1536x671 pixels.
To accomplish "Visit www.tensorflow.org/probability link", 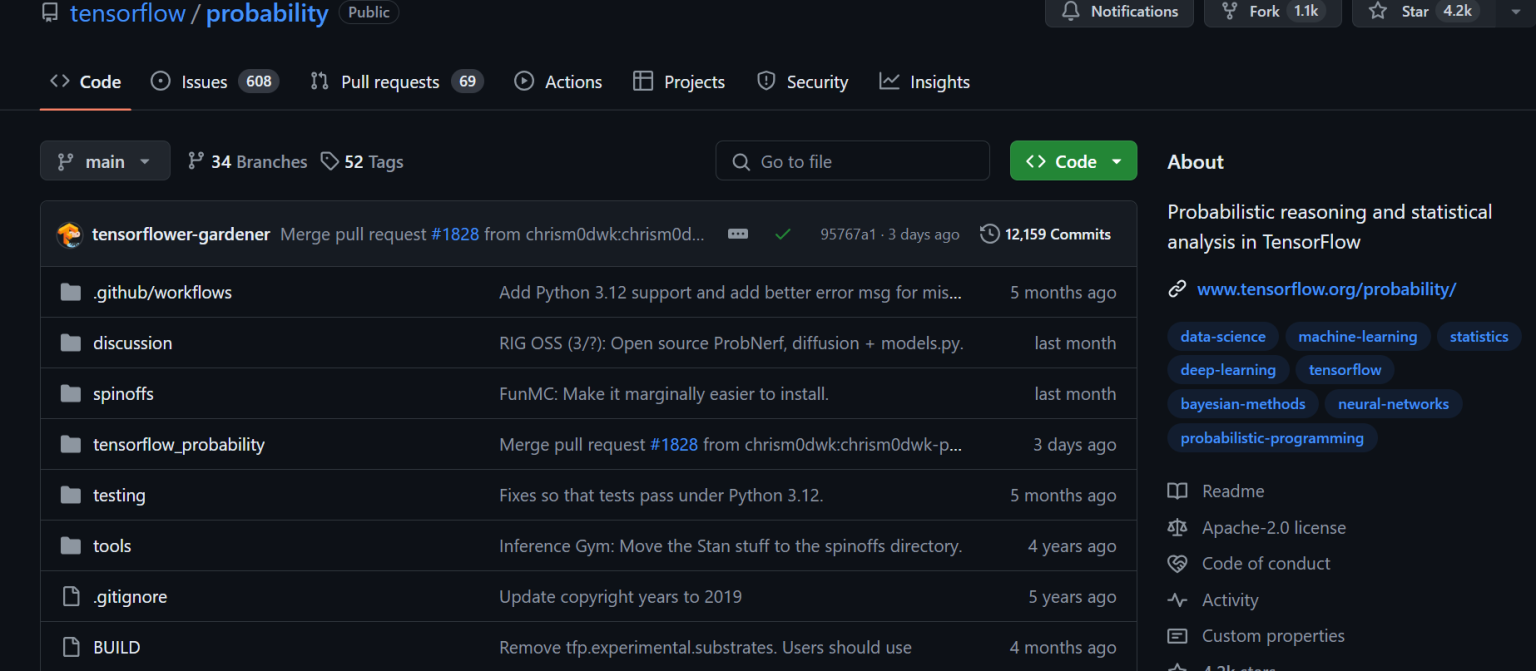I will click(x=1326, y=288).
